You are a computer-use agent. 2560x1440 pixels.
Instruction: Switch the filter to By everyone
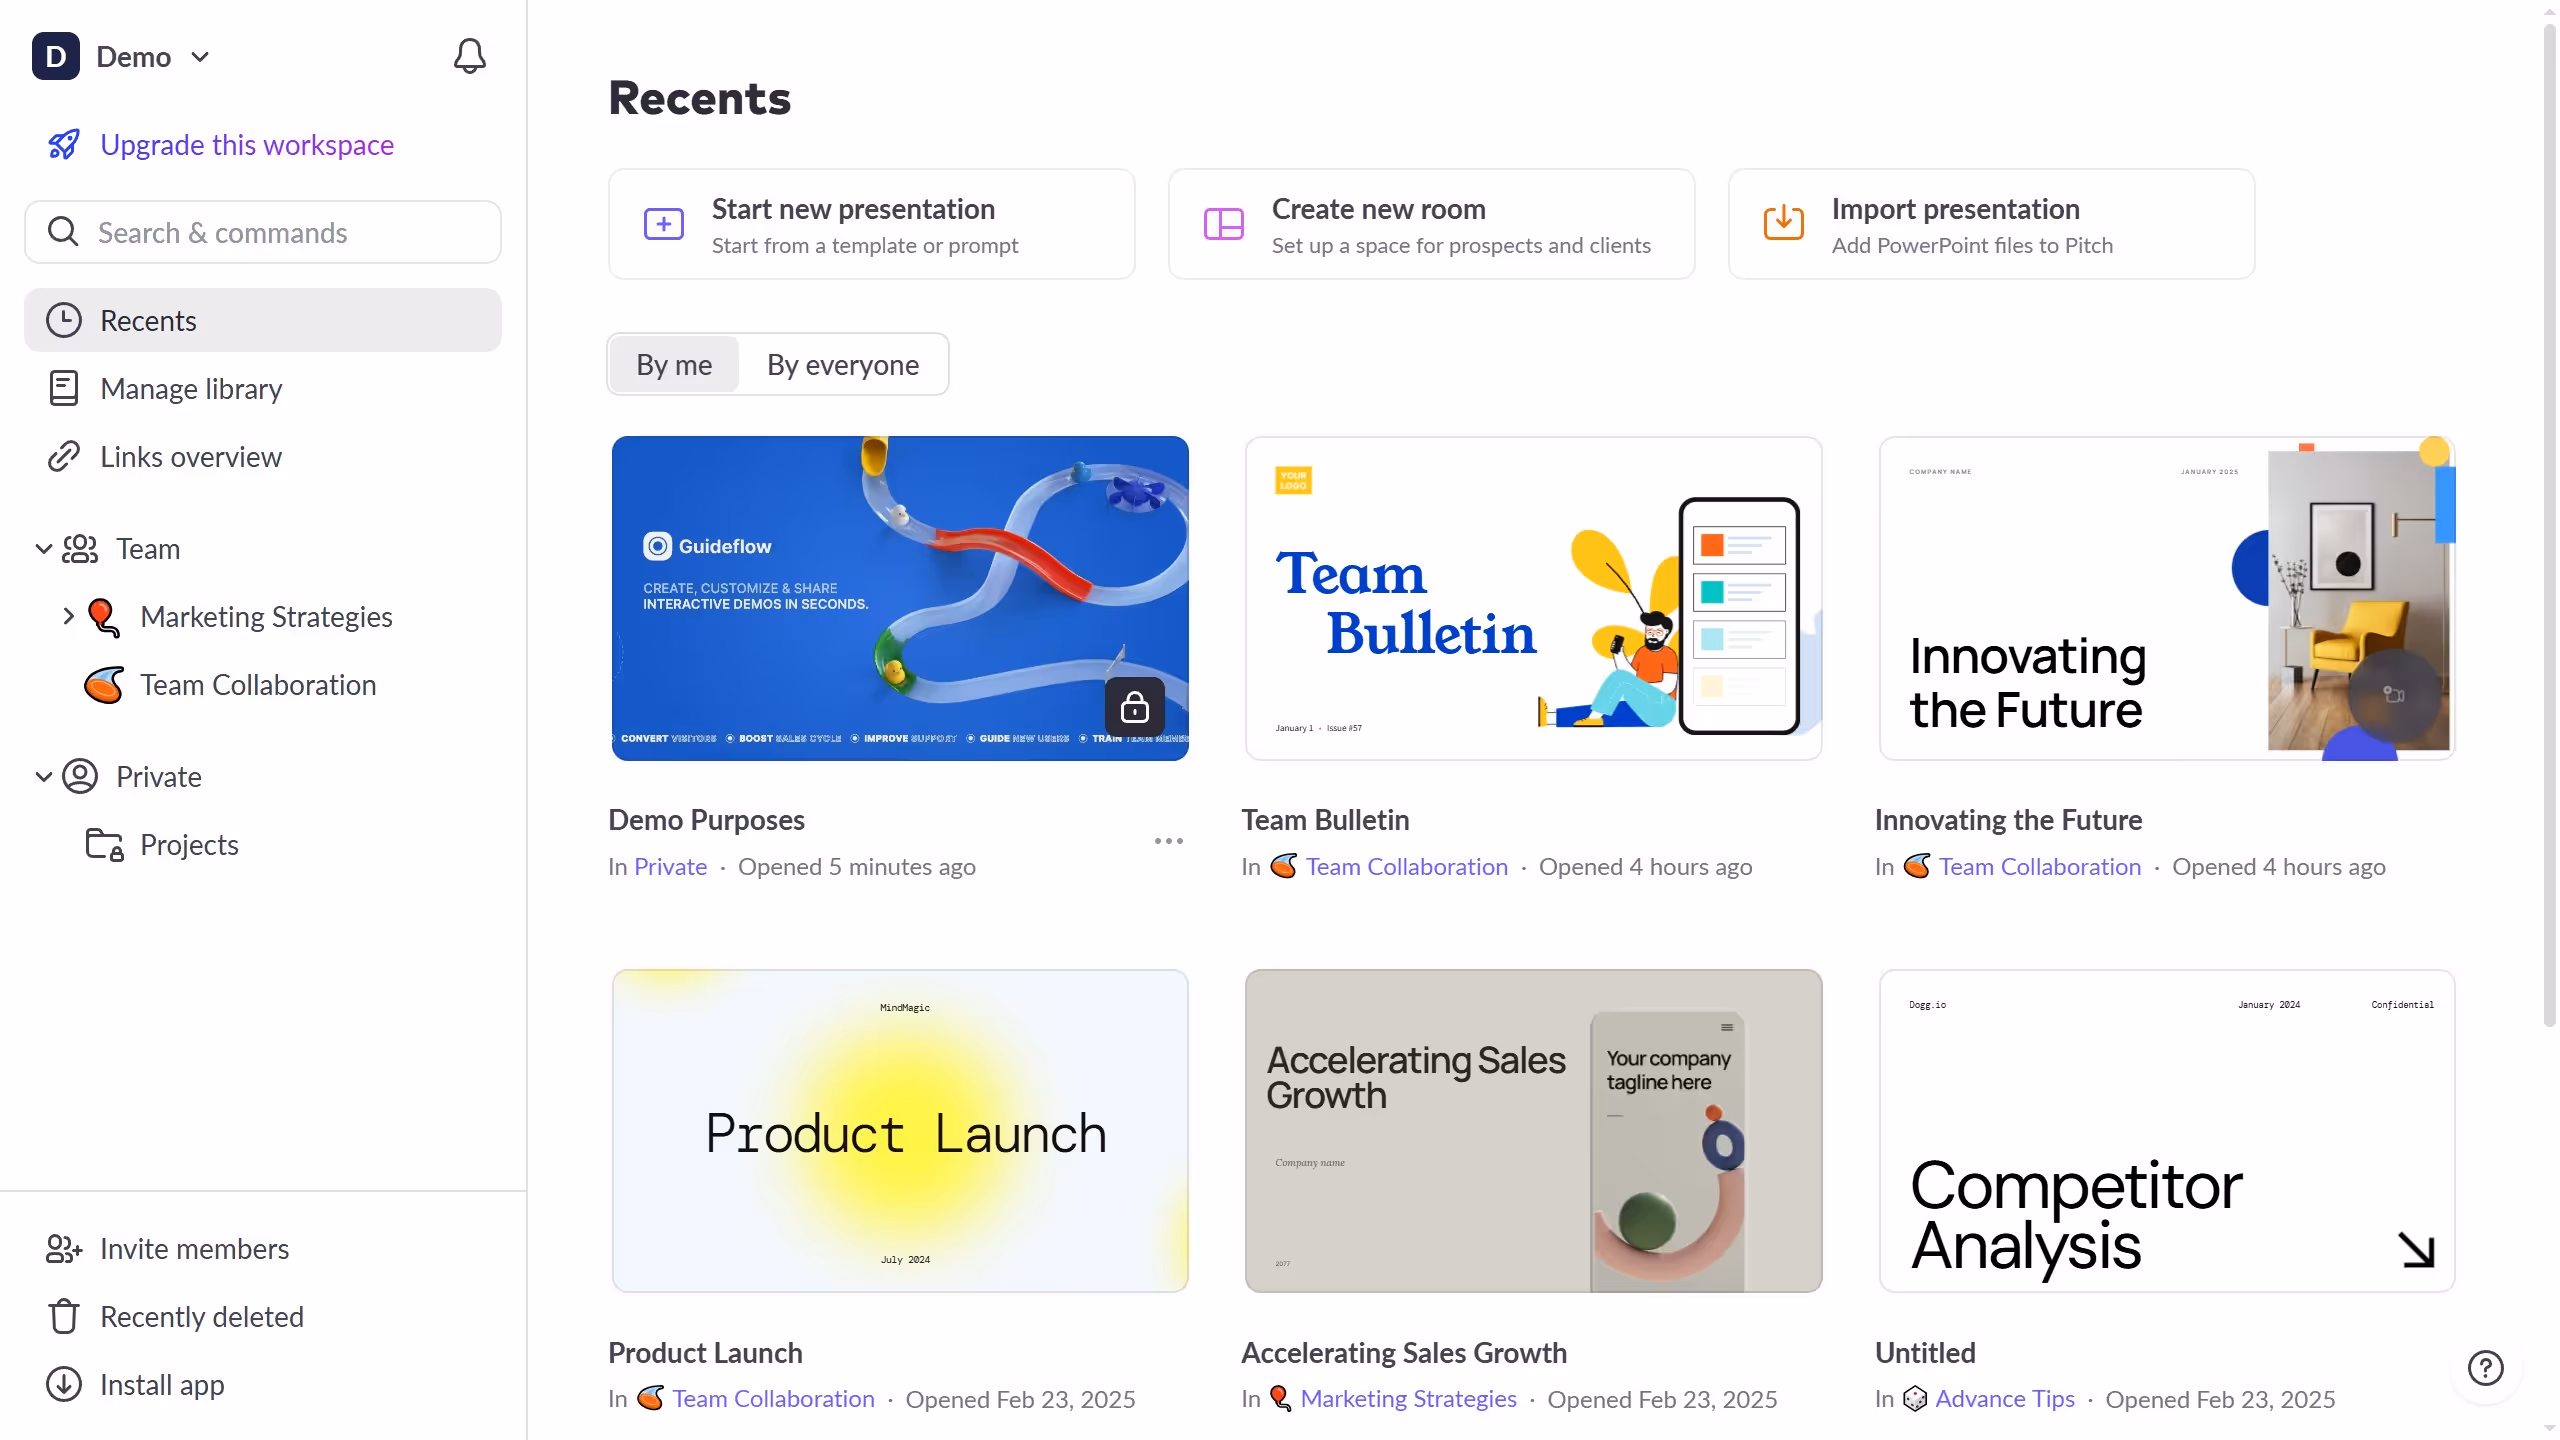point(842,365)
